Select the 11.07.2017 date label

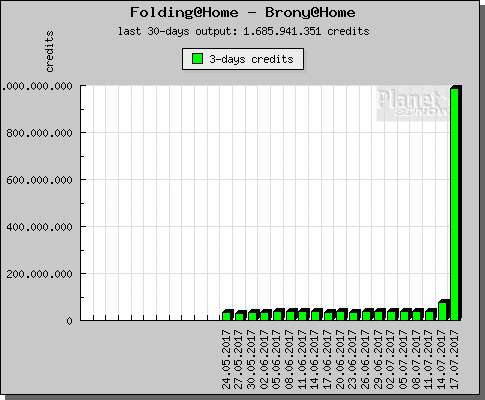tap(429, 359)
